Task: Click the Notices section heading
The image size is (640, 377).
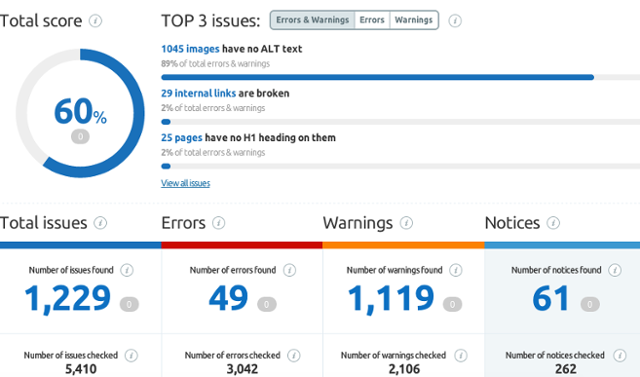Action: 512,223
